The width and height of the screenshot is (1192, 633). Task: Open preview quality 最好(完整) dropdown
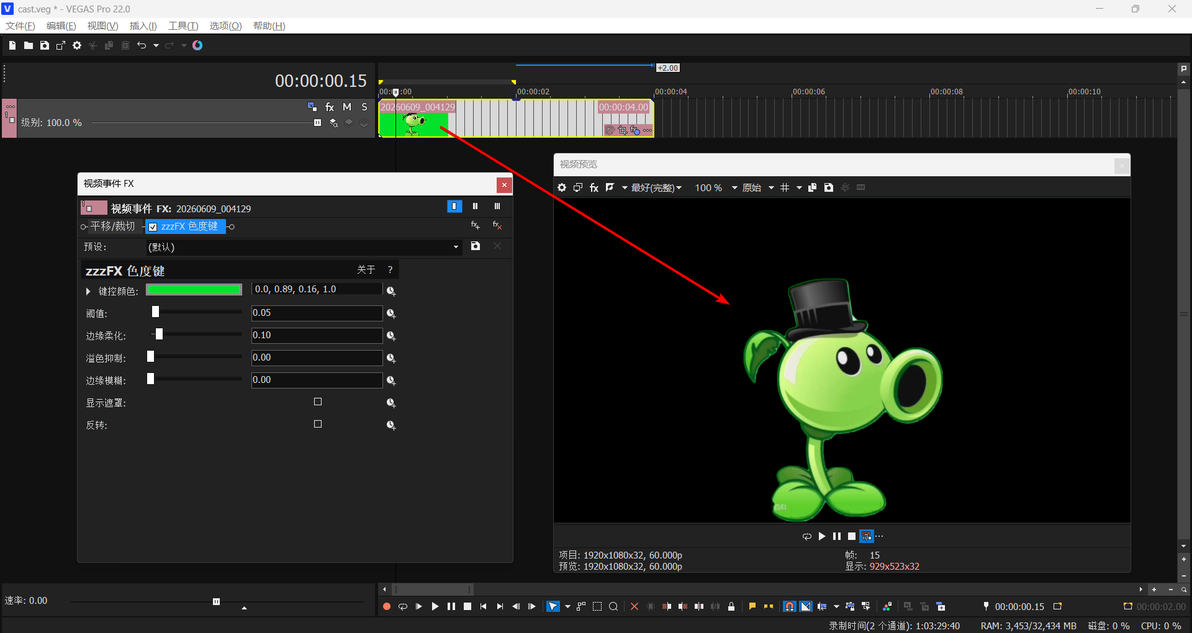pos(656,188)
